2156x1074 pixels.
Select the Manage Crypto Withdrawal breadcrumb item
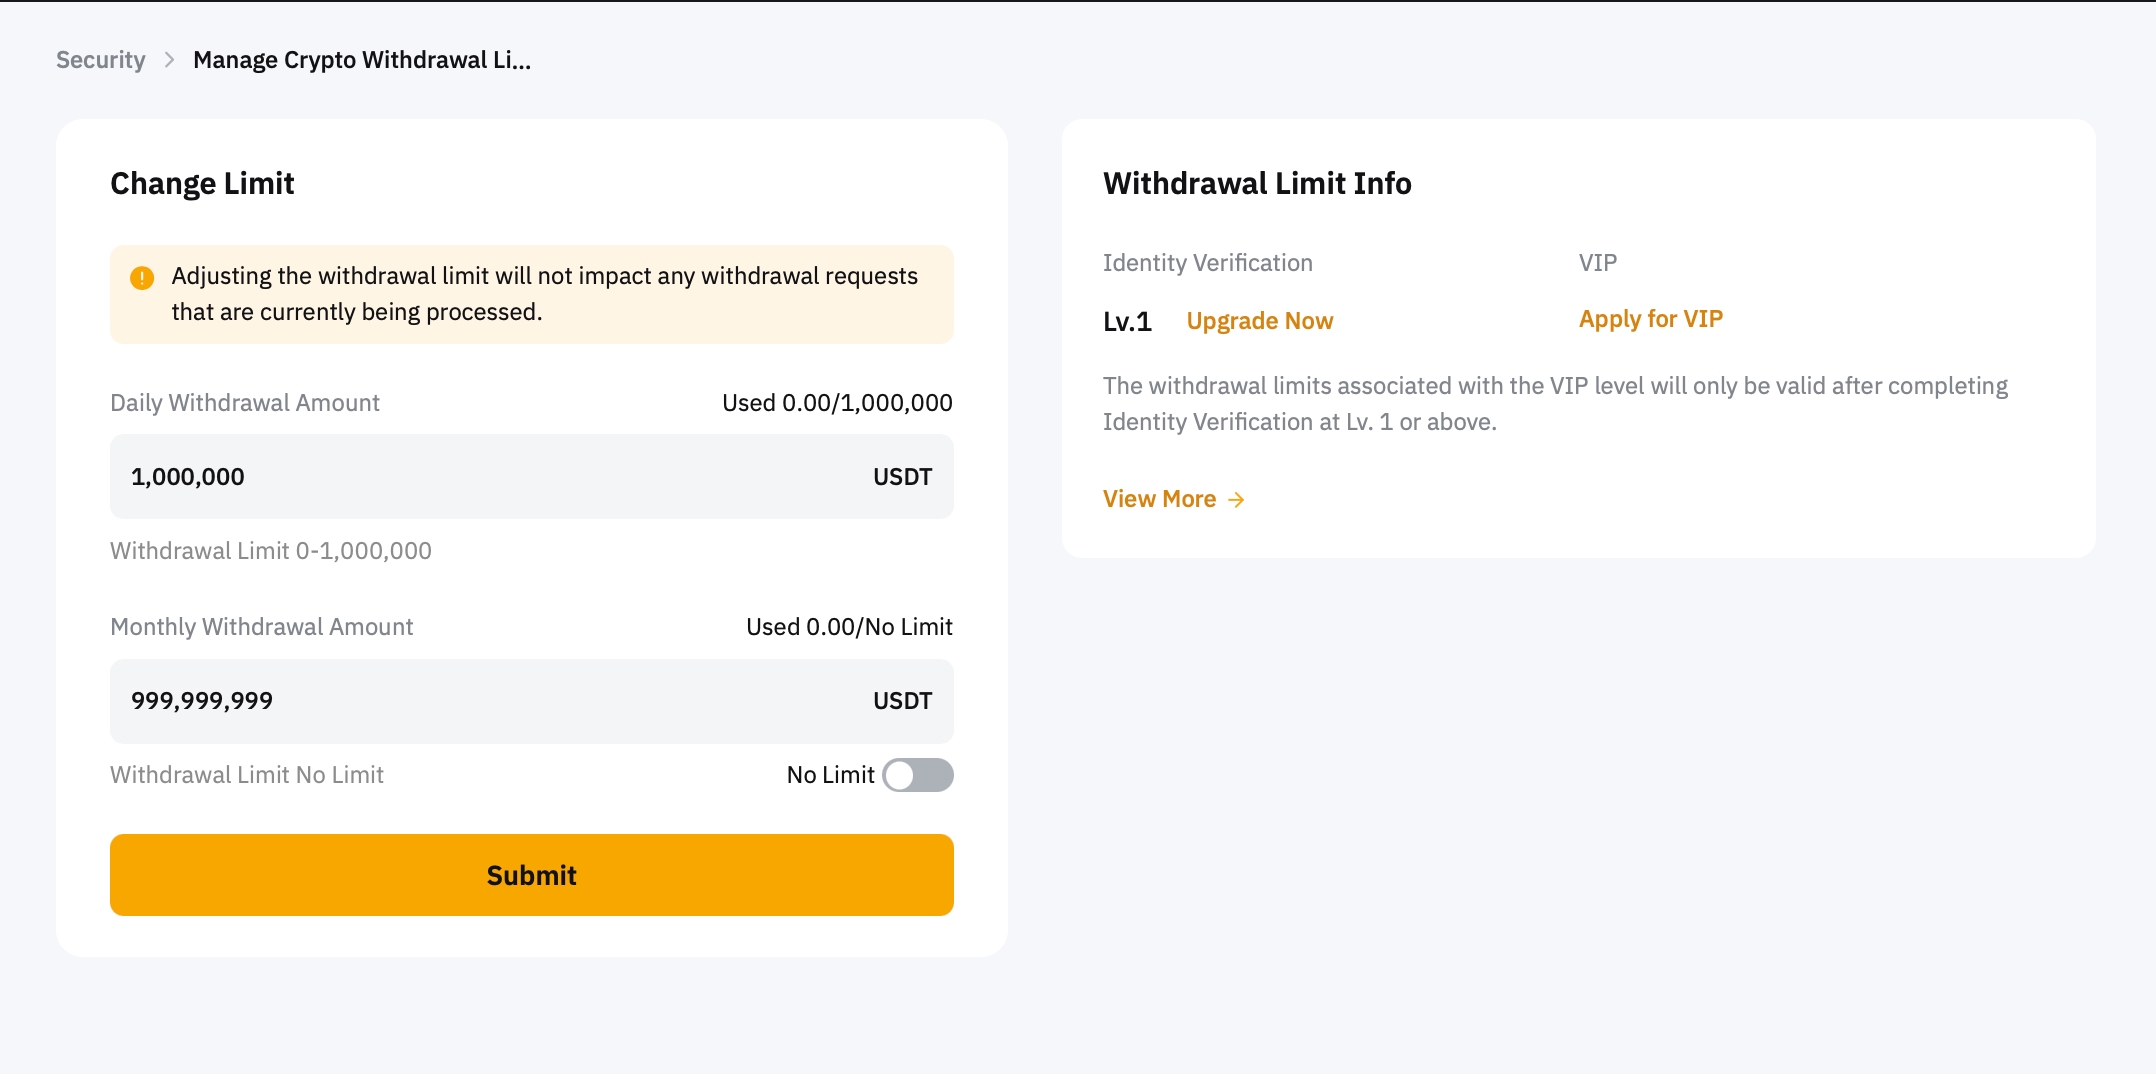point(361,60)
